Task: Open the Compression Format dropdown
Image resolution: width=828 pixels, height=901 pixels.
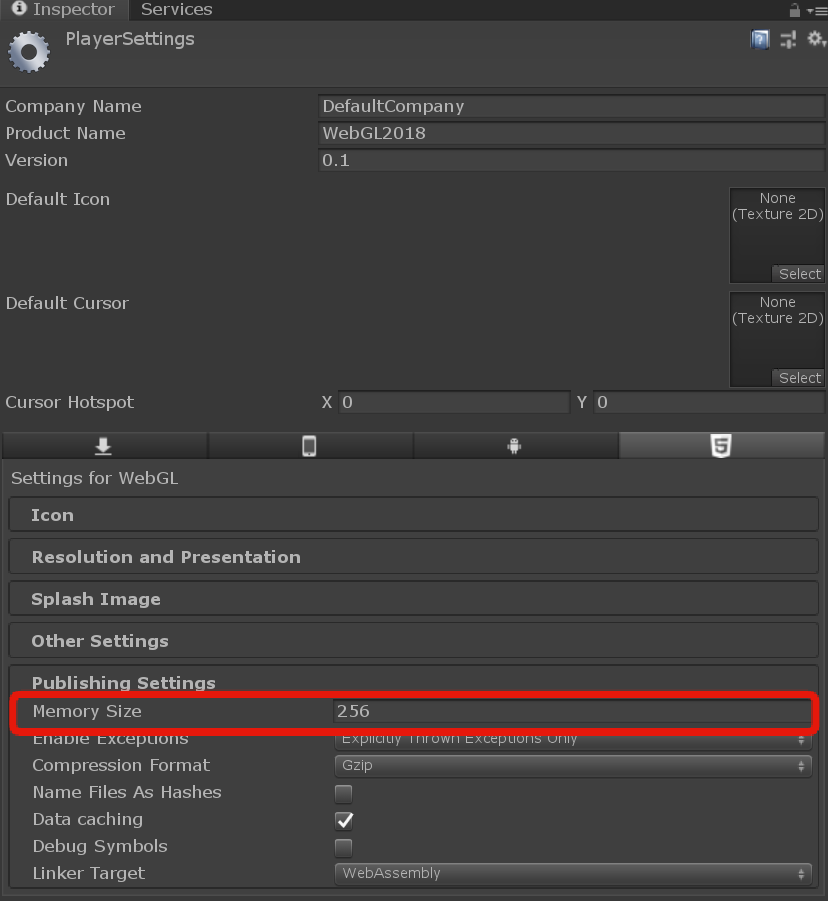Action: click(x=572, y=765)
